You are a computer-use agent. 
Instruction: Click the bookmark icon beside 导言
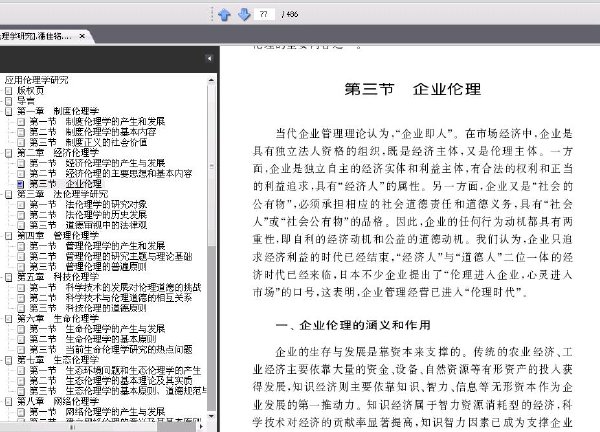click(x=8, y=101)
